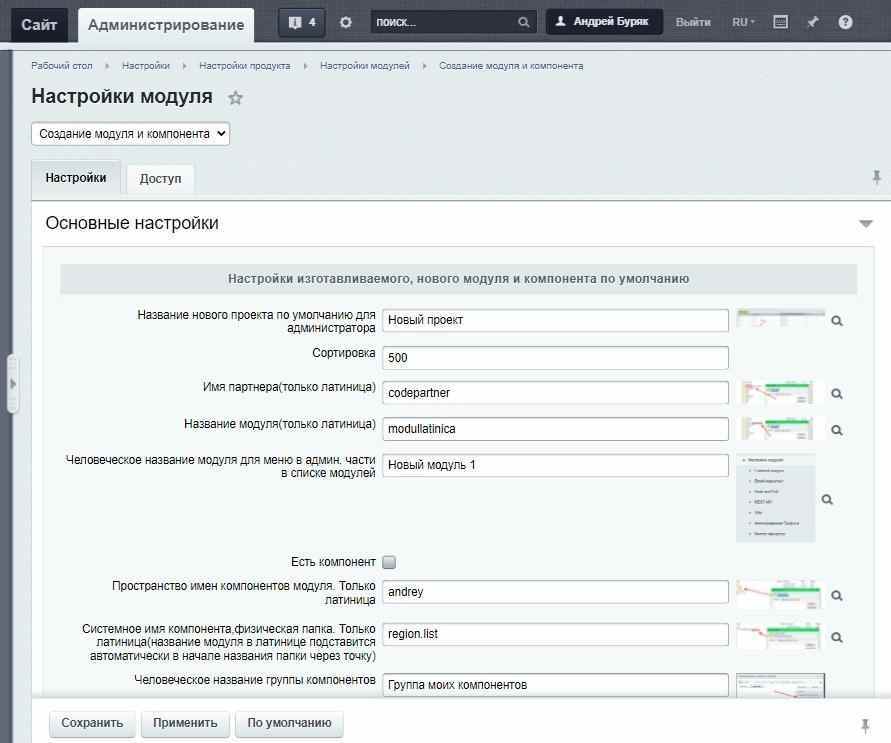The width and height of the screenshot is (891, 743).
Task: Click the pin icon in top toolbar
Action: [813, 22]
